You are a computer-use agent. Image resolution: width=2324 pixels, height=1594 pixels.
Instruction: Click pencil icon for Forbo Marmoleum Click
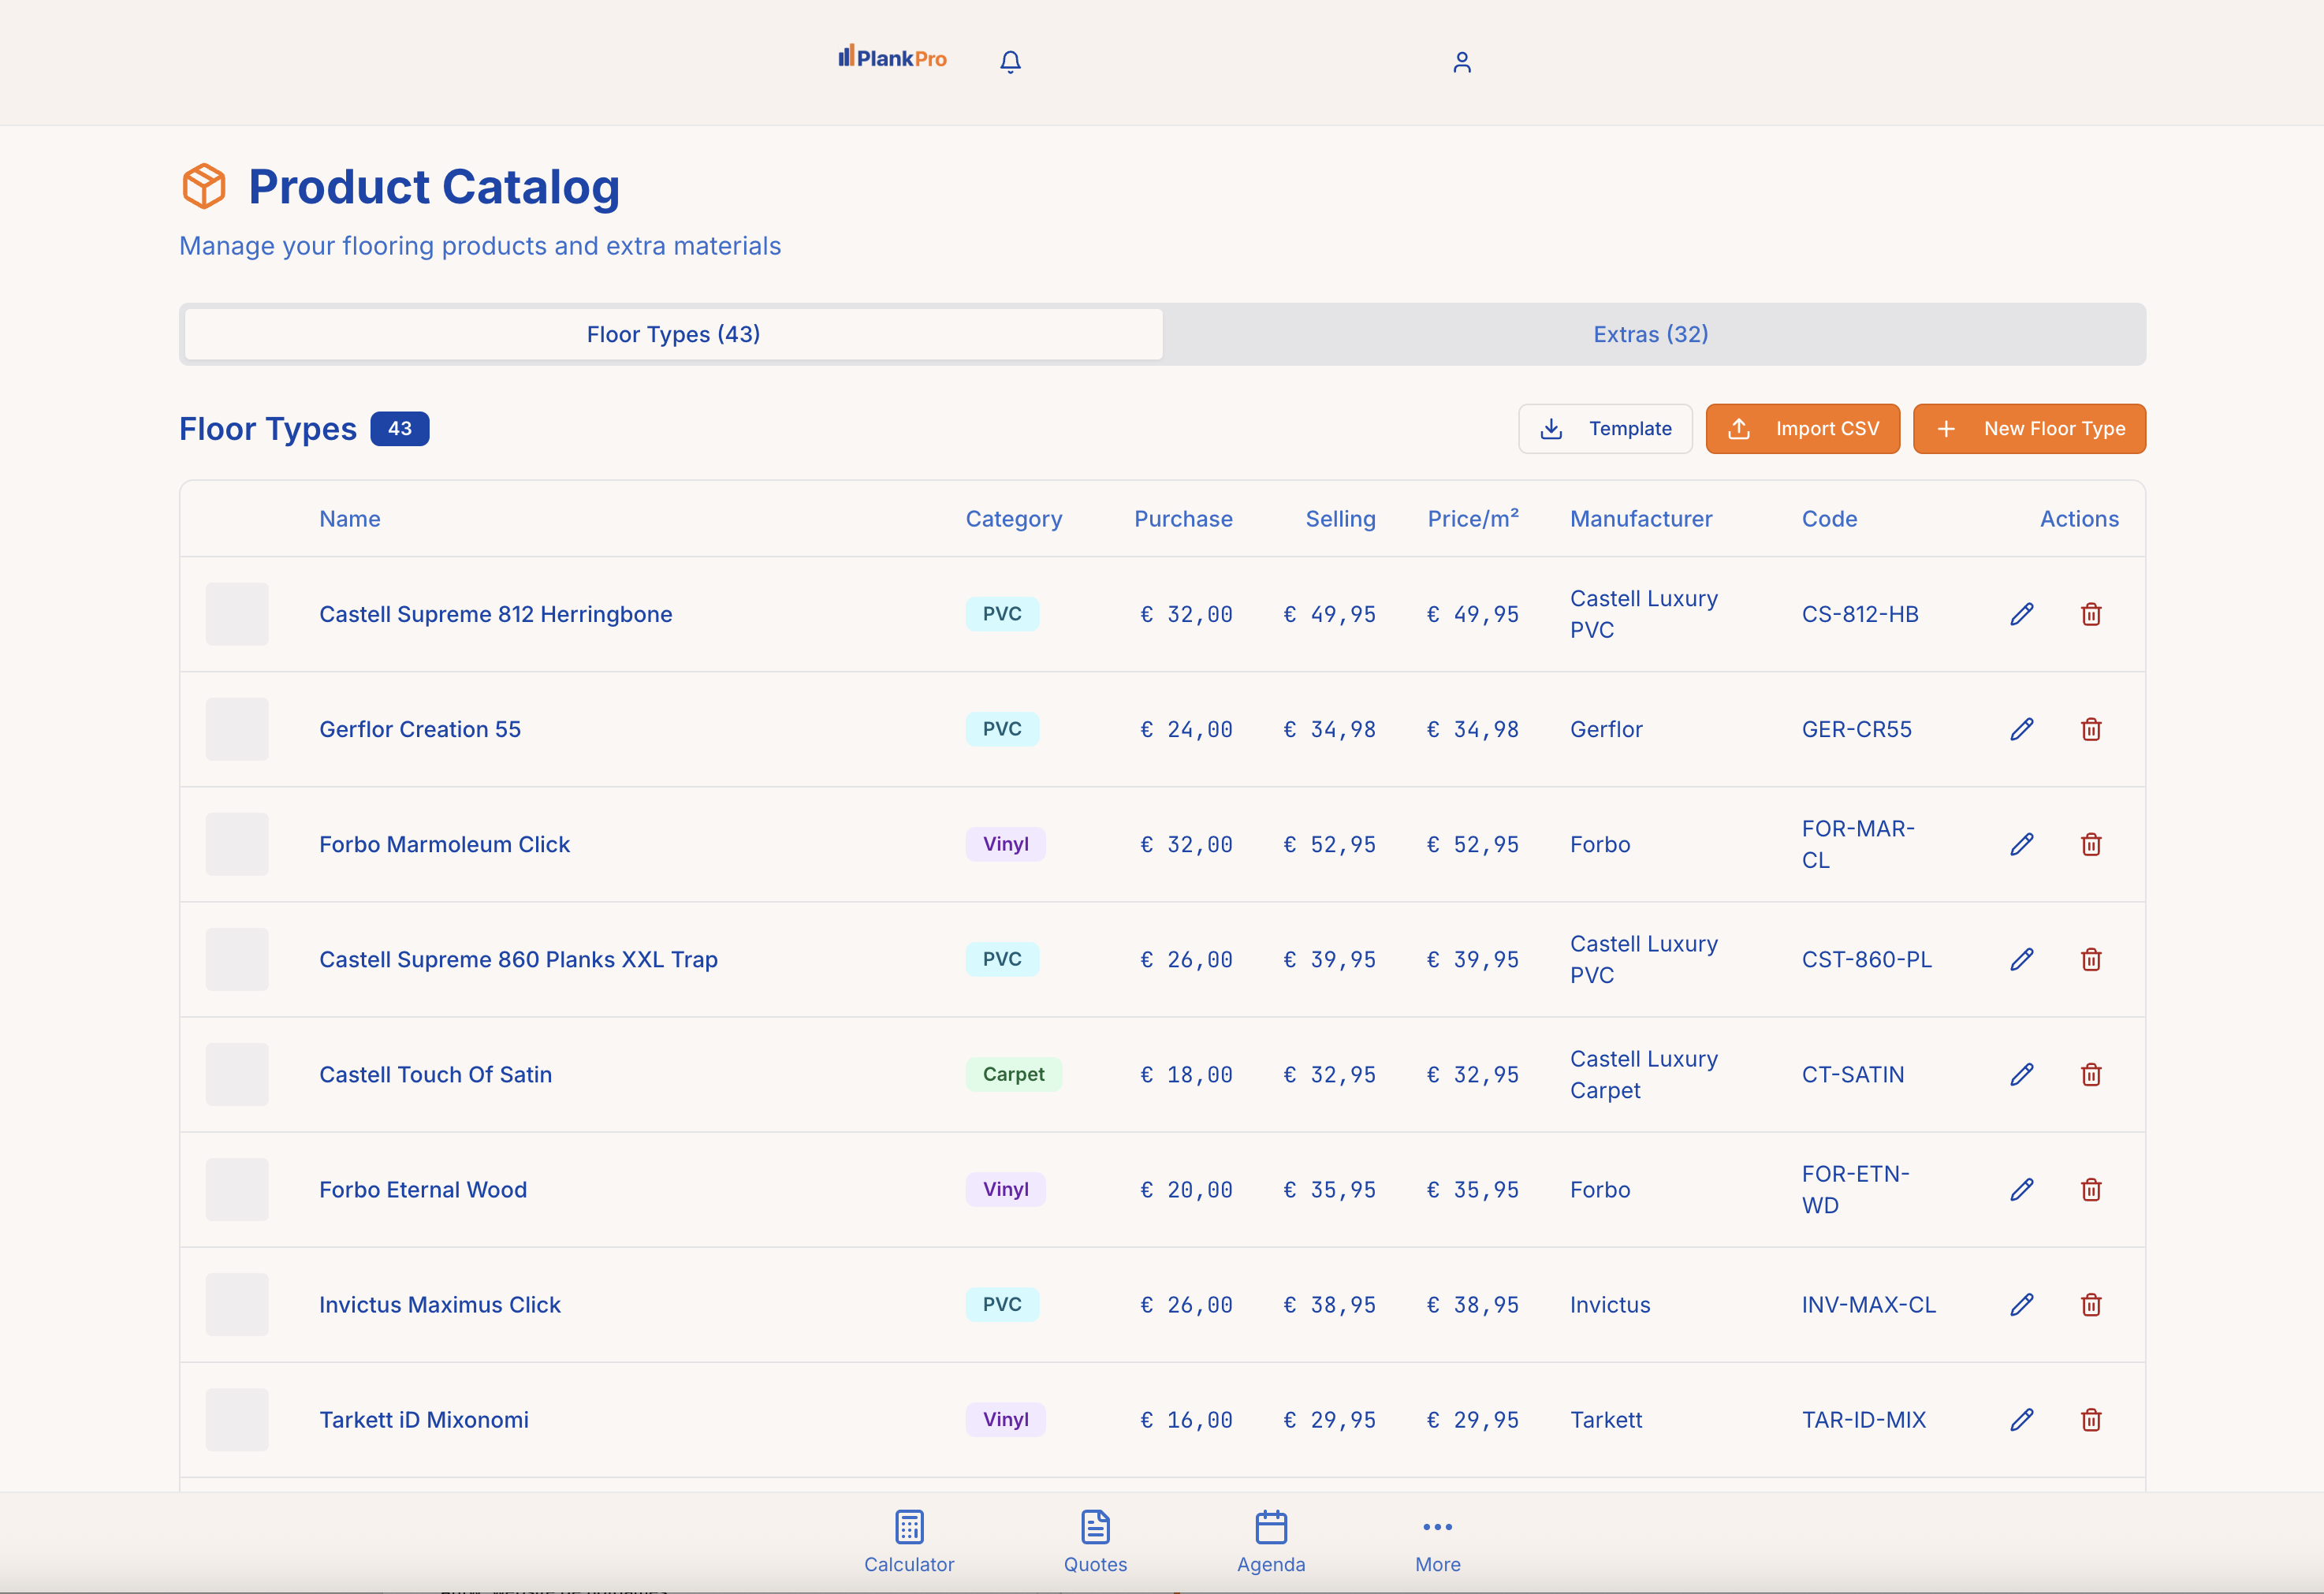point(2021,844)
